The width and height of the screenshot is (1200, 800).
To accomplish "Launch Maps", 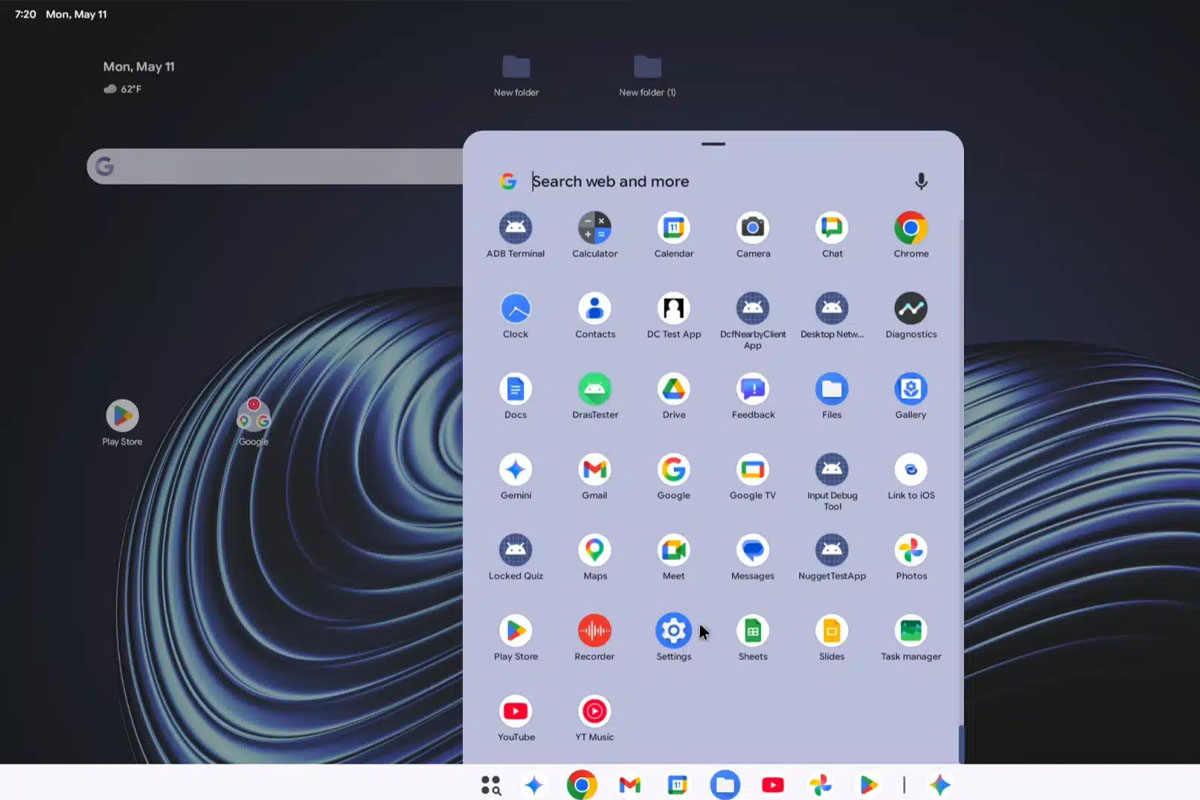I will (594, 550).
